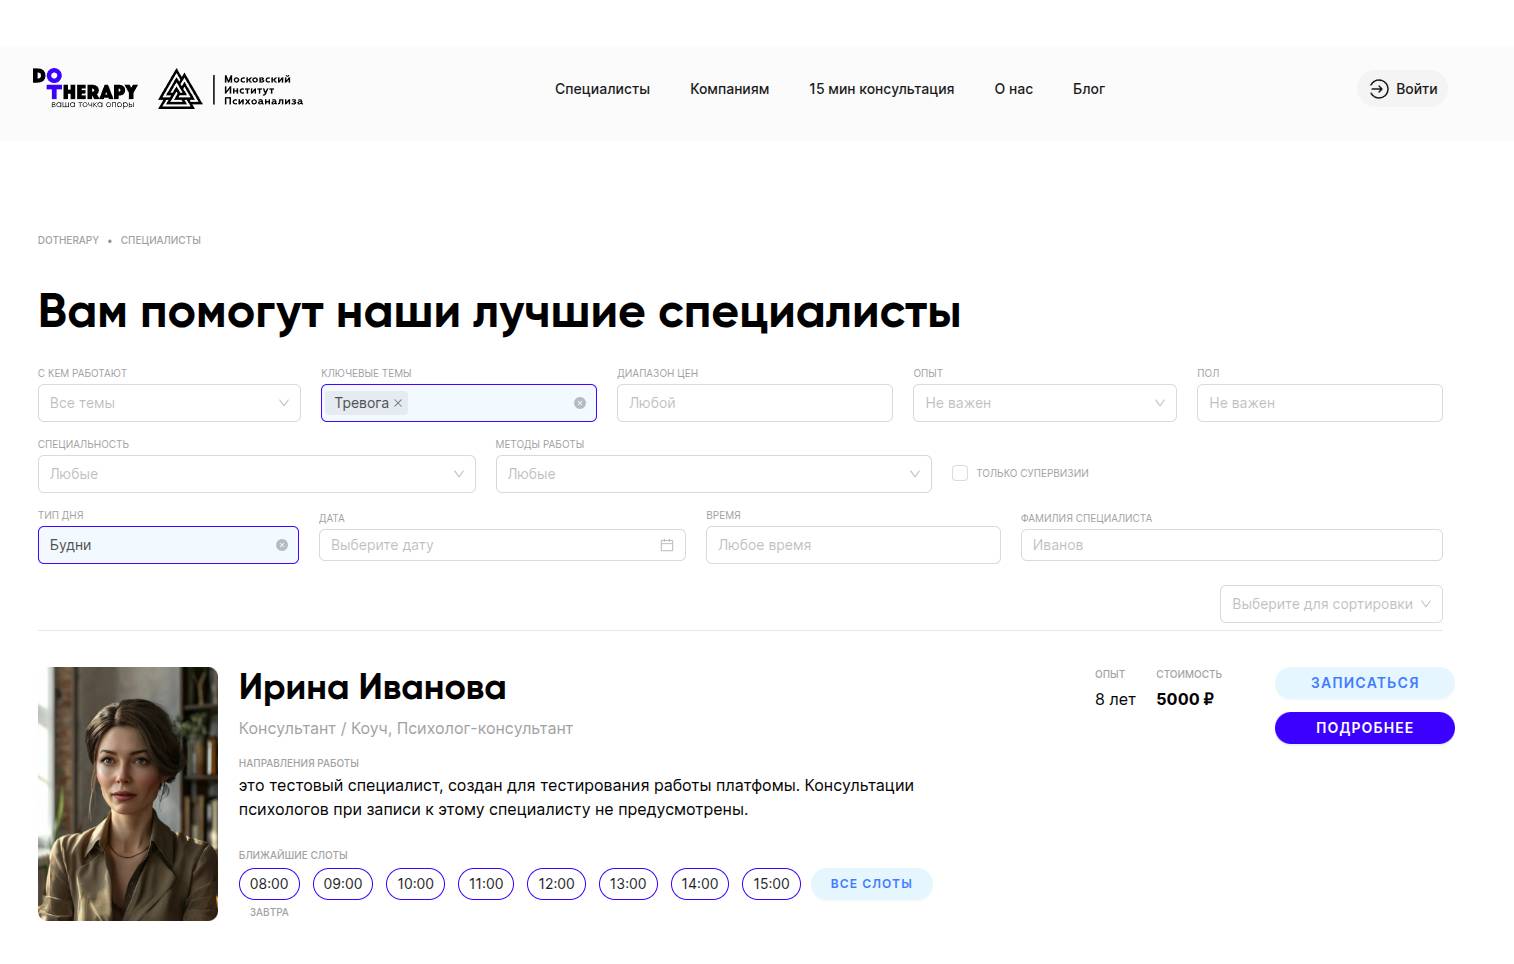Click the experience value 8 лет
This screenshot has height=964, width=1514.
tap(1115, 699)
